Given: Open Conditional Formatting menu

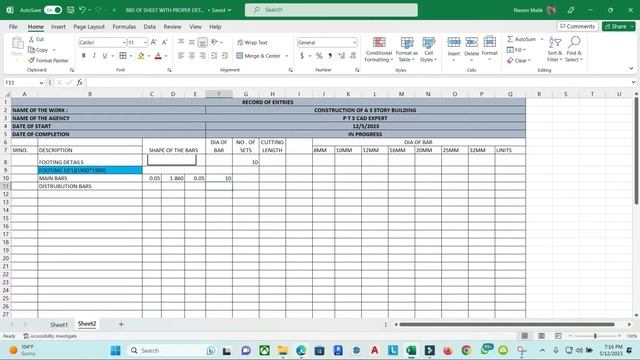Looking at the screenshot, I should 379,49.
